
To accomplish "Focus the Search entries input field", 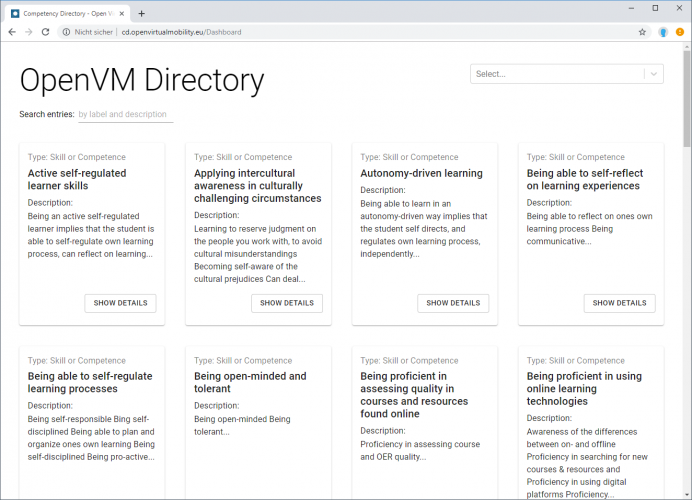I will tap(126, 114).
